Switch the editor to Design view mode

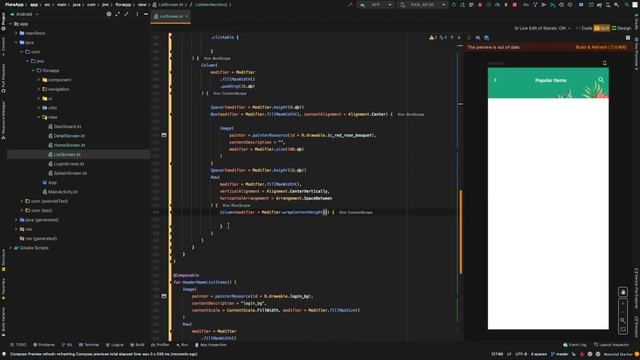622,28
